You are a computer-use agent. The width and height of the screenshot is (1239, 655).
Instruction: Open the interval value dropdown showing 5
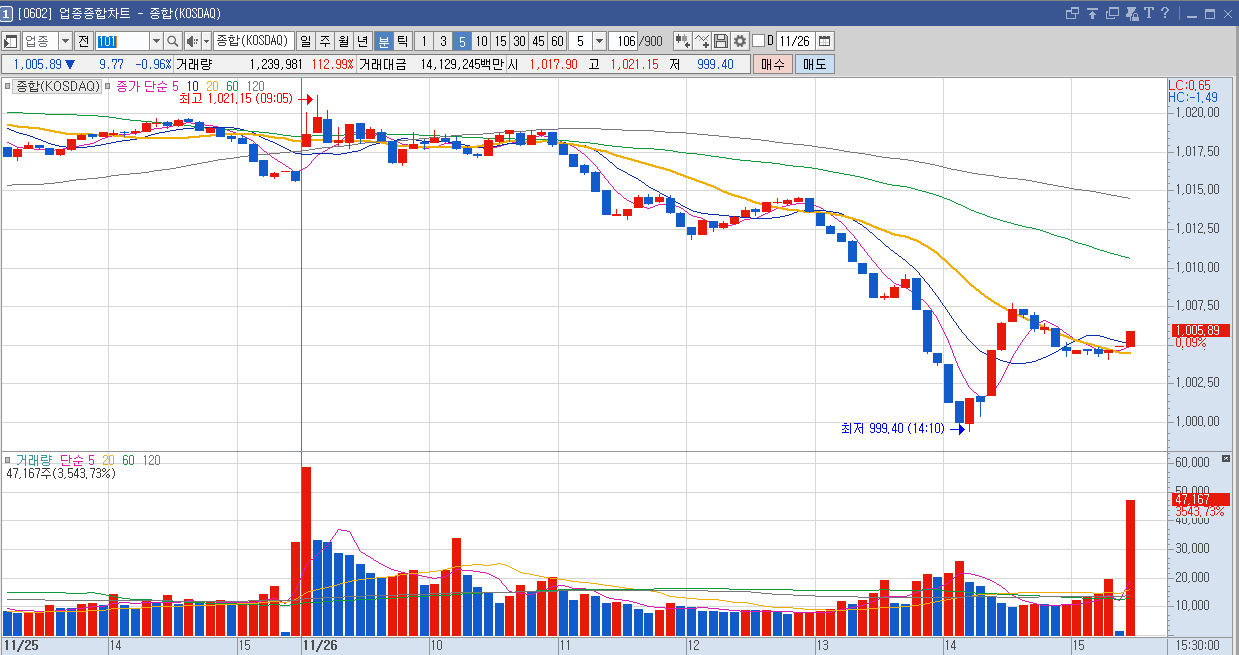tap(599, 41)
